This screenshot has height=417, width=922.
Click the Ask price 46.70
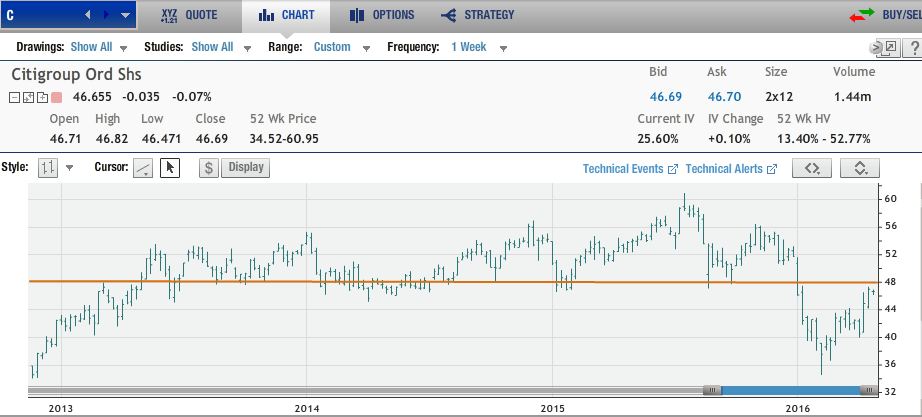(x=724, y=97)
